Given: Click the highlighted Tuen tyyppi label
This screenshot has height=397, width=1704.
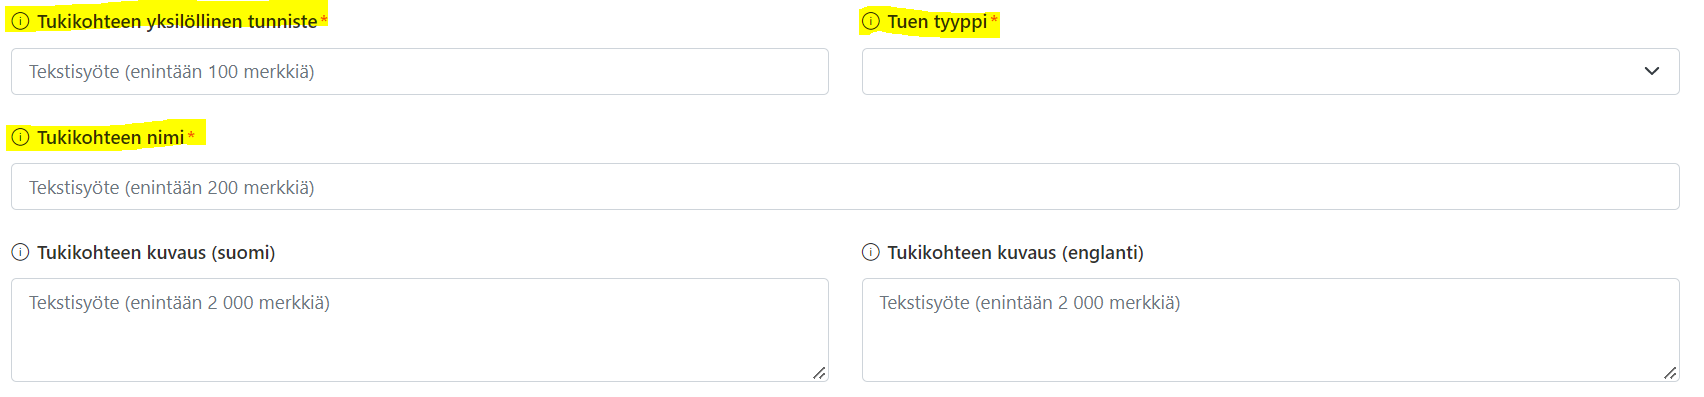Looking at the screenshot, I should [x=937, y=21].
